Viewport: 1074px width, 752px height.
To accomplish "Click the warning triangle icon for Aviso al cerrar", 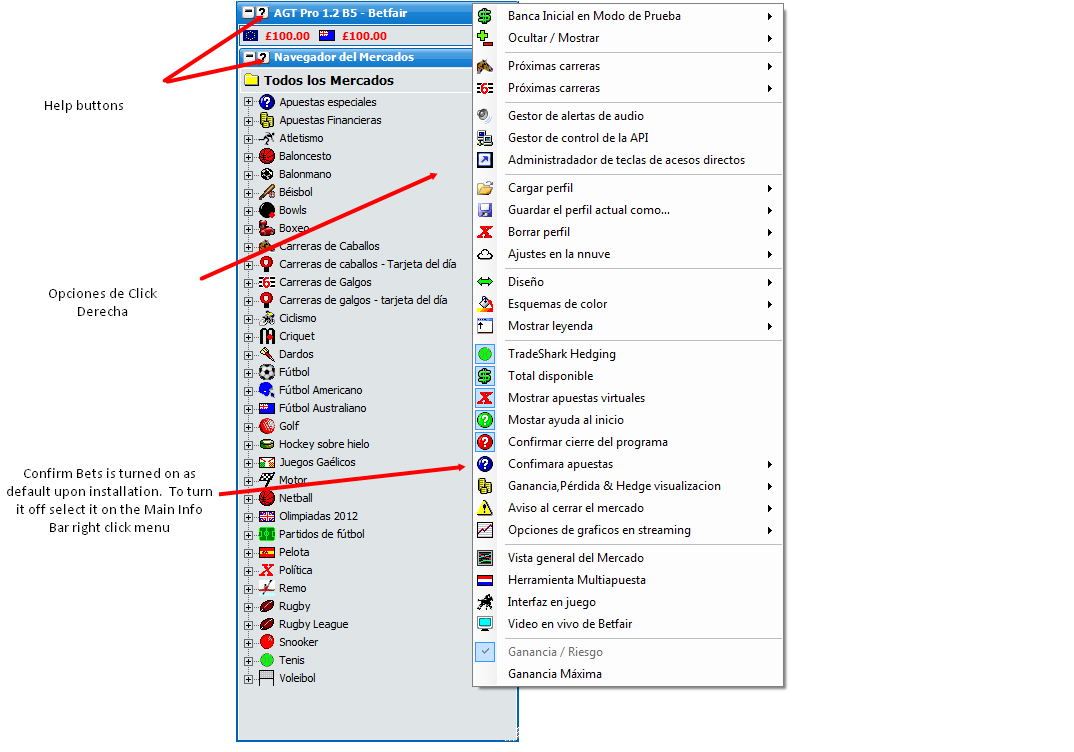I will pyautogui.click(x=485, y=508).
